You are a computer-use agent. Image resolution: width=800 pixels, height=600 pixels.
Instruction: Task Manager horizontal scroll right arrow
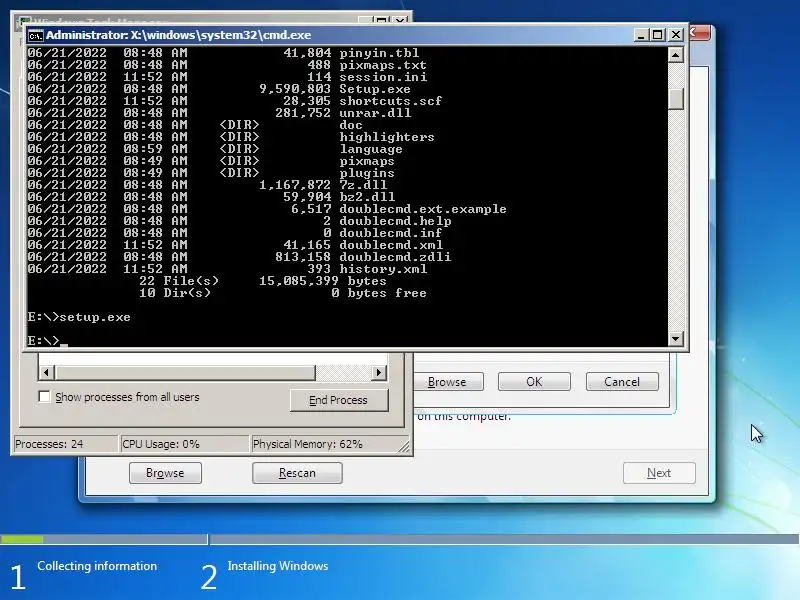pos(378,372)
